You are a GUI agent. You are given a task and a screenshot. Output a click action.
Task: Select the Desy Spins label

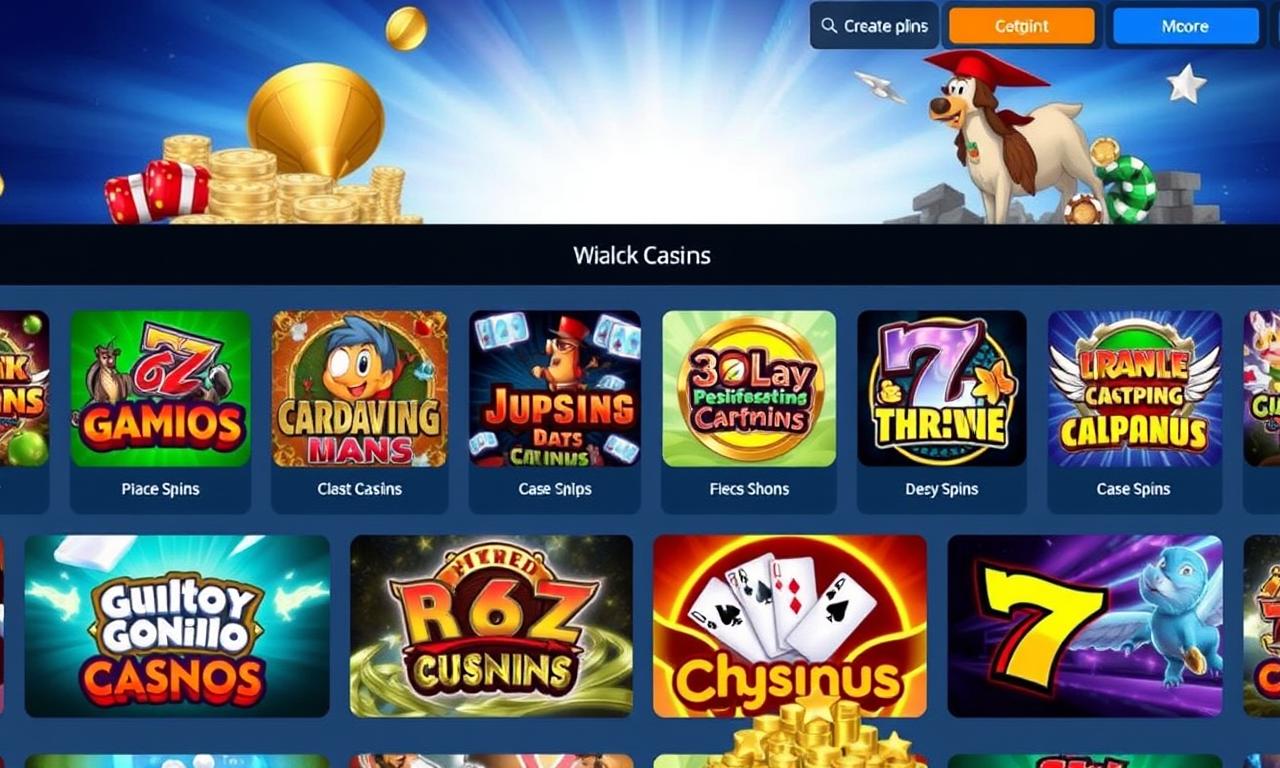(942, 489)
